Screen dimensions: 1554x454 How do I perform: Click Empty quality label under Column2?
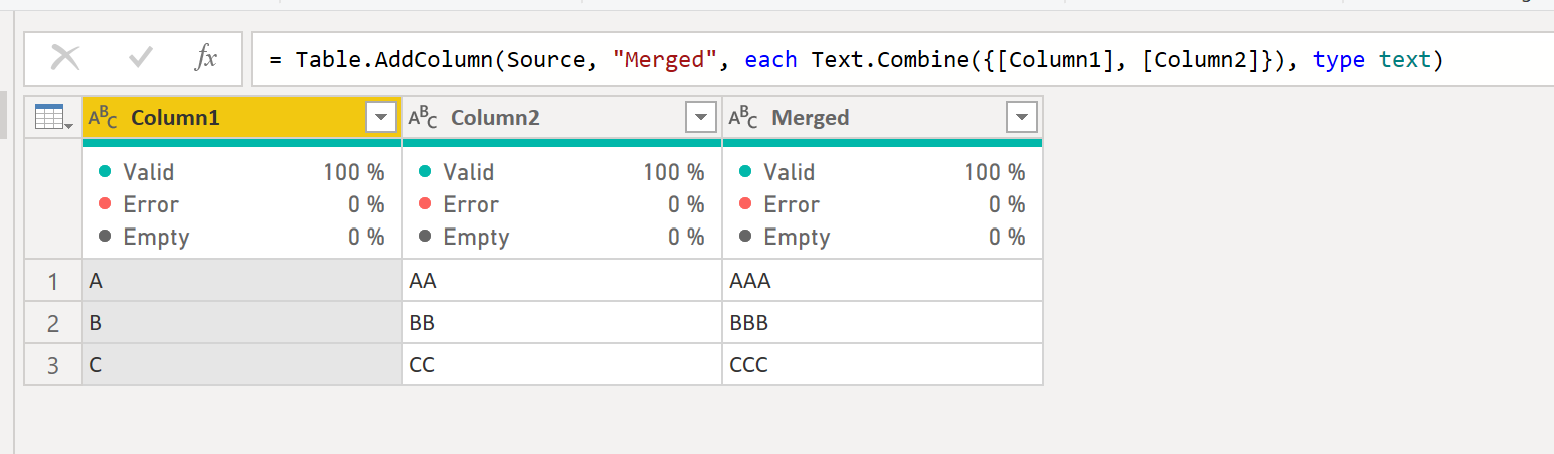click(476, 237)
